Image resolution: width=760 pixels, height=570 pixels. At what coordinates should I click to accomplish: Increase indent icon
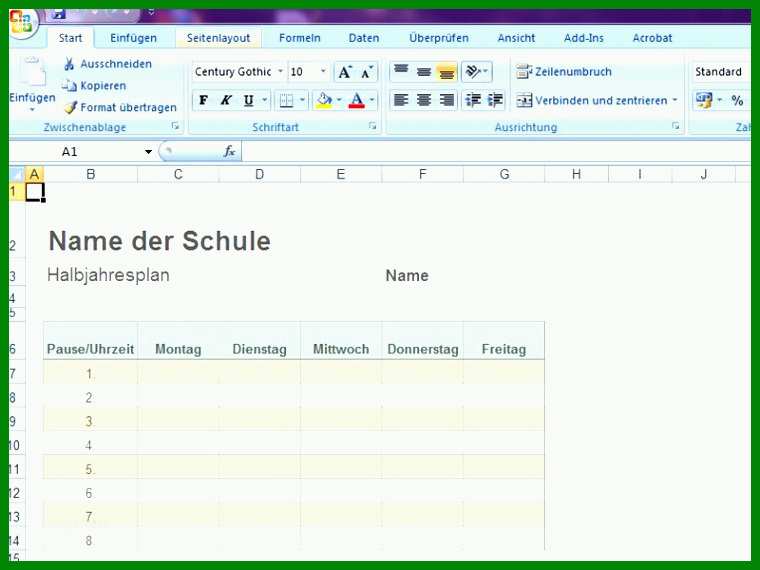(495, 100)
